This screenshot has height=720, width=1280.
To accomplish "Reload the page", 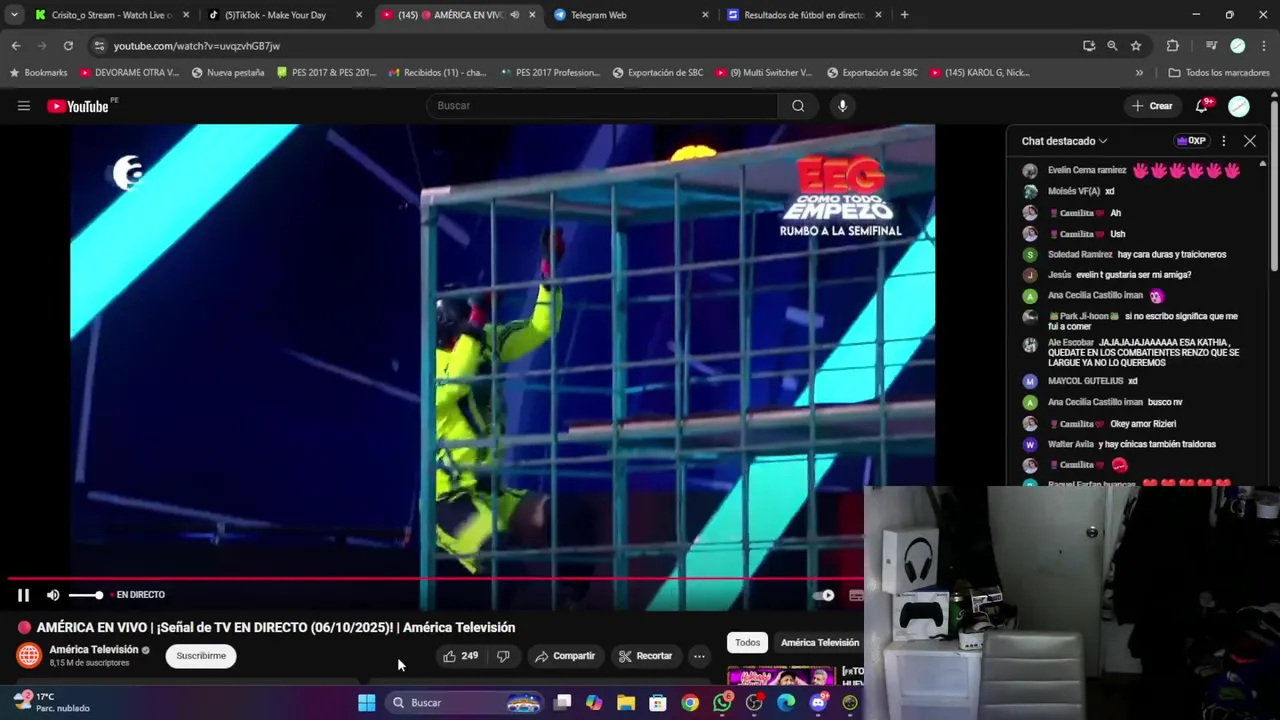I will (68, 46).
